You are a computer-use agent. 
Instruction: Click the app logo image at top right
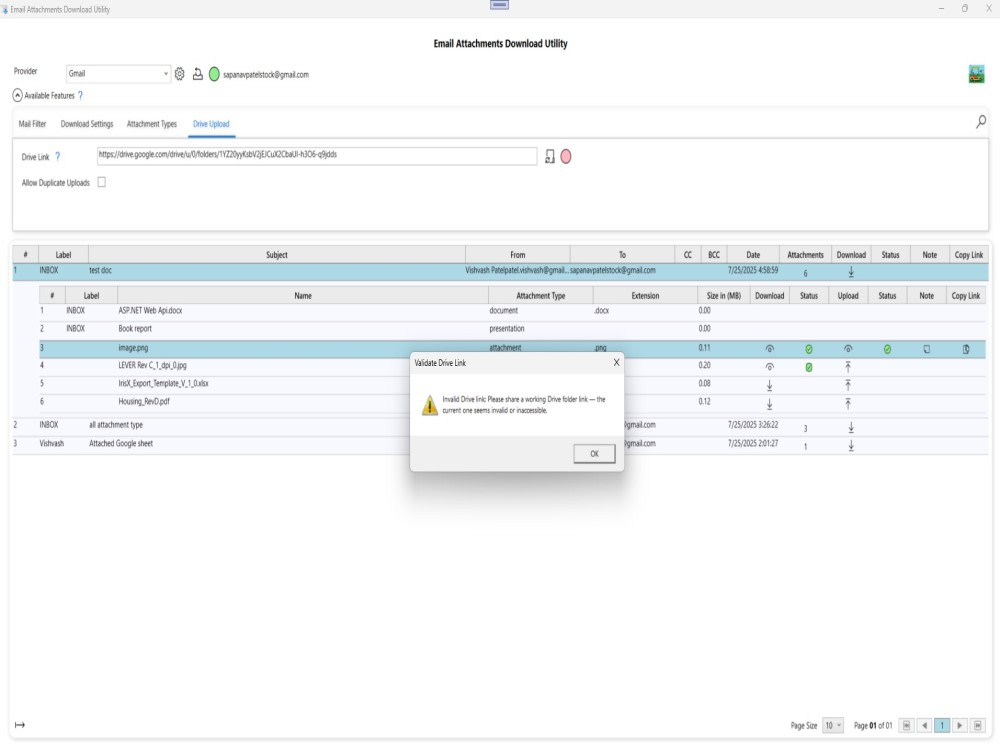(x=976, y=74)
